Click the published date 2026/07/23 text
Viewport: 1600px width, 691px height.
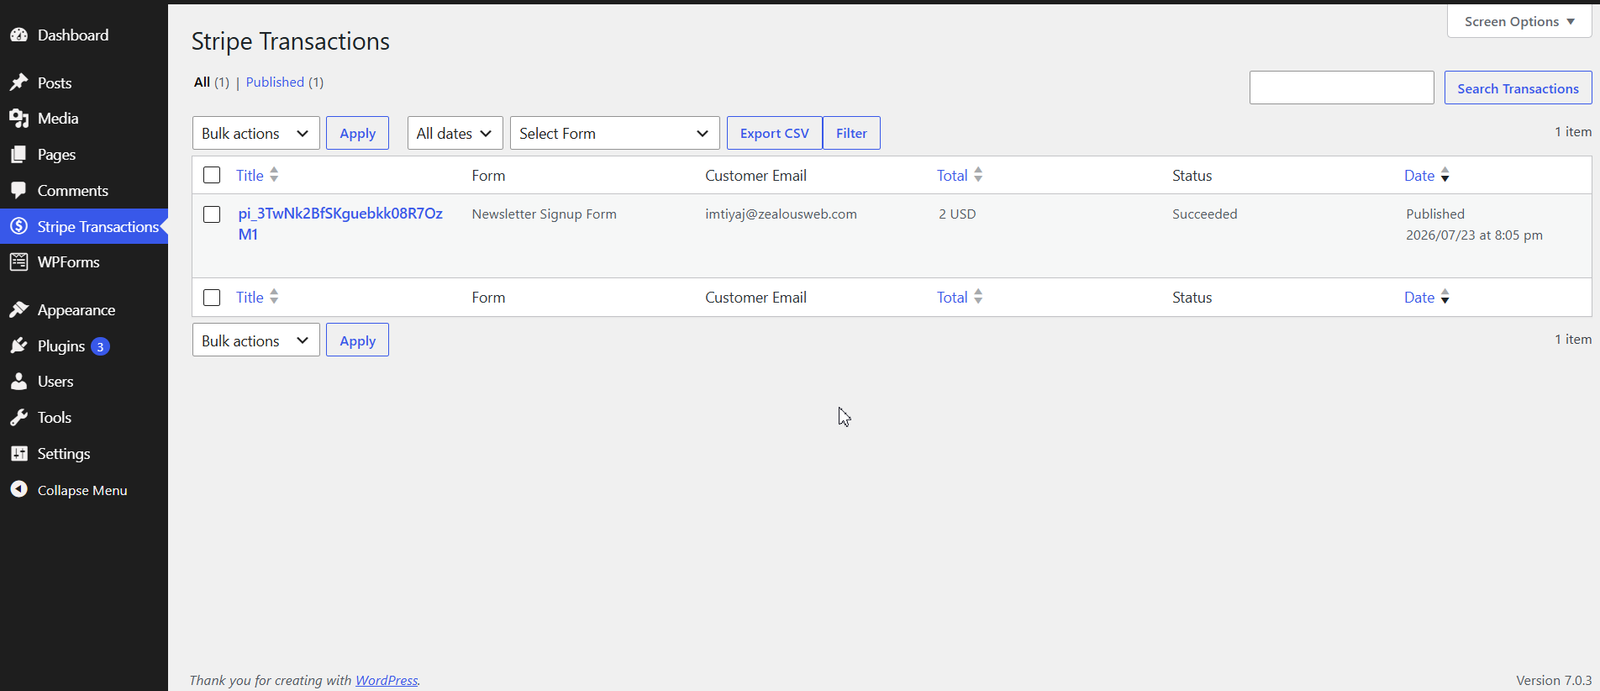point(1474,235)
